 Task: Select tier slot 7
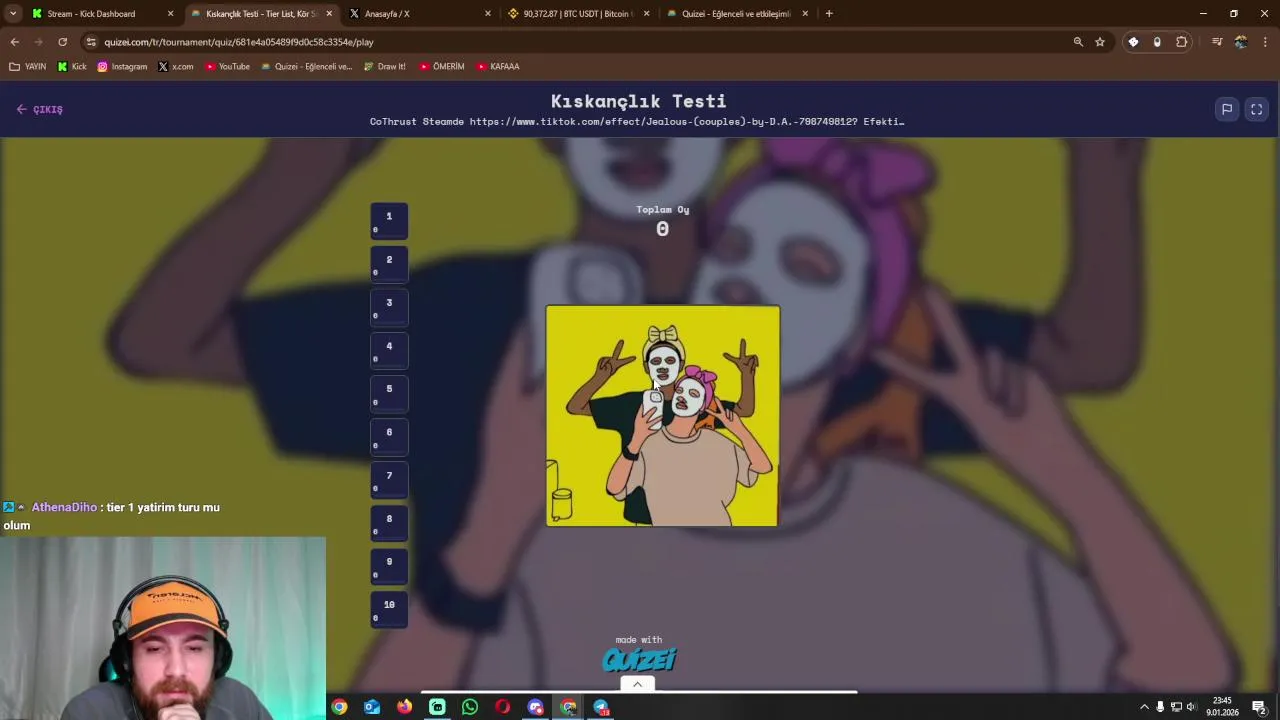click(389, 480)
